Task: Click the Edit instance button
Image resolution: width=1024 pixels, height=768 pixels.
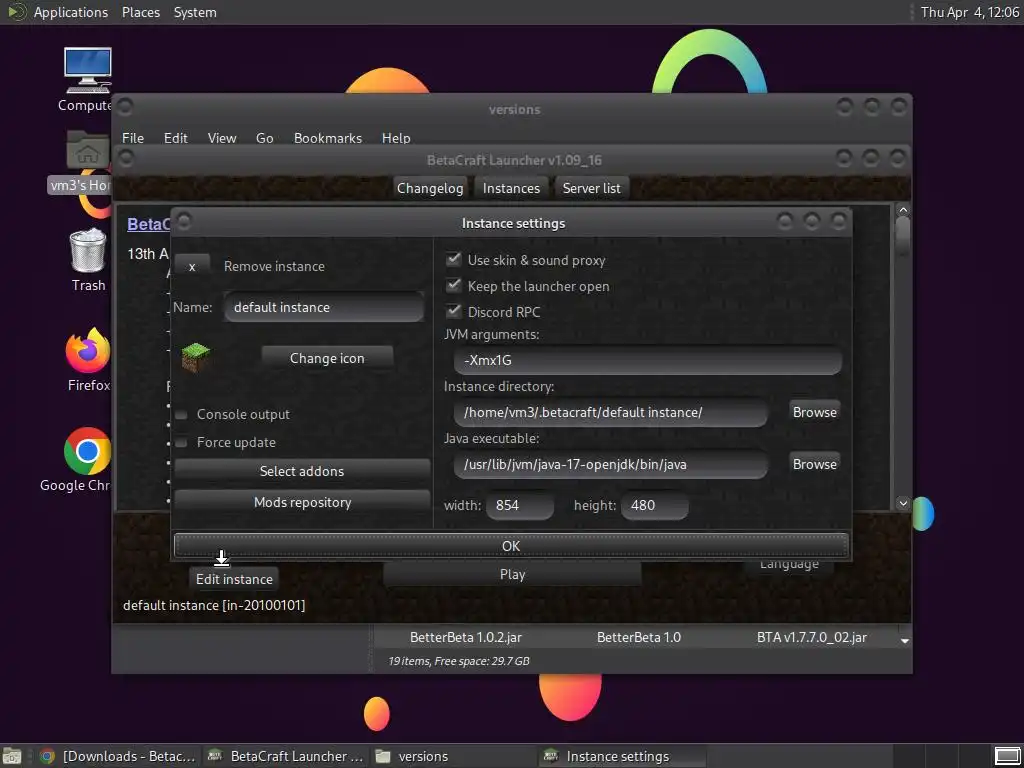Action: pyautogui.click(x=234, y=579)
